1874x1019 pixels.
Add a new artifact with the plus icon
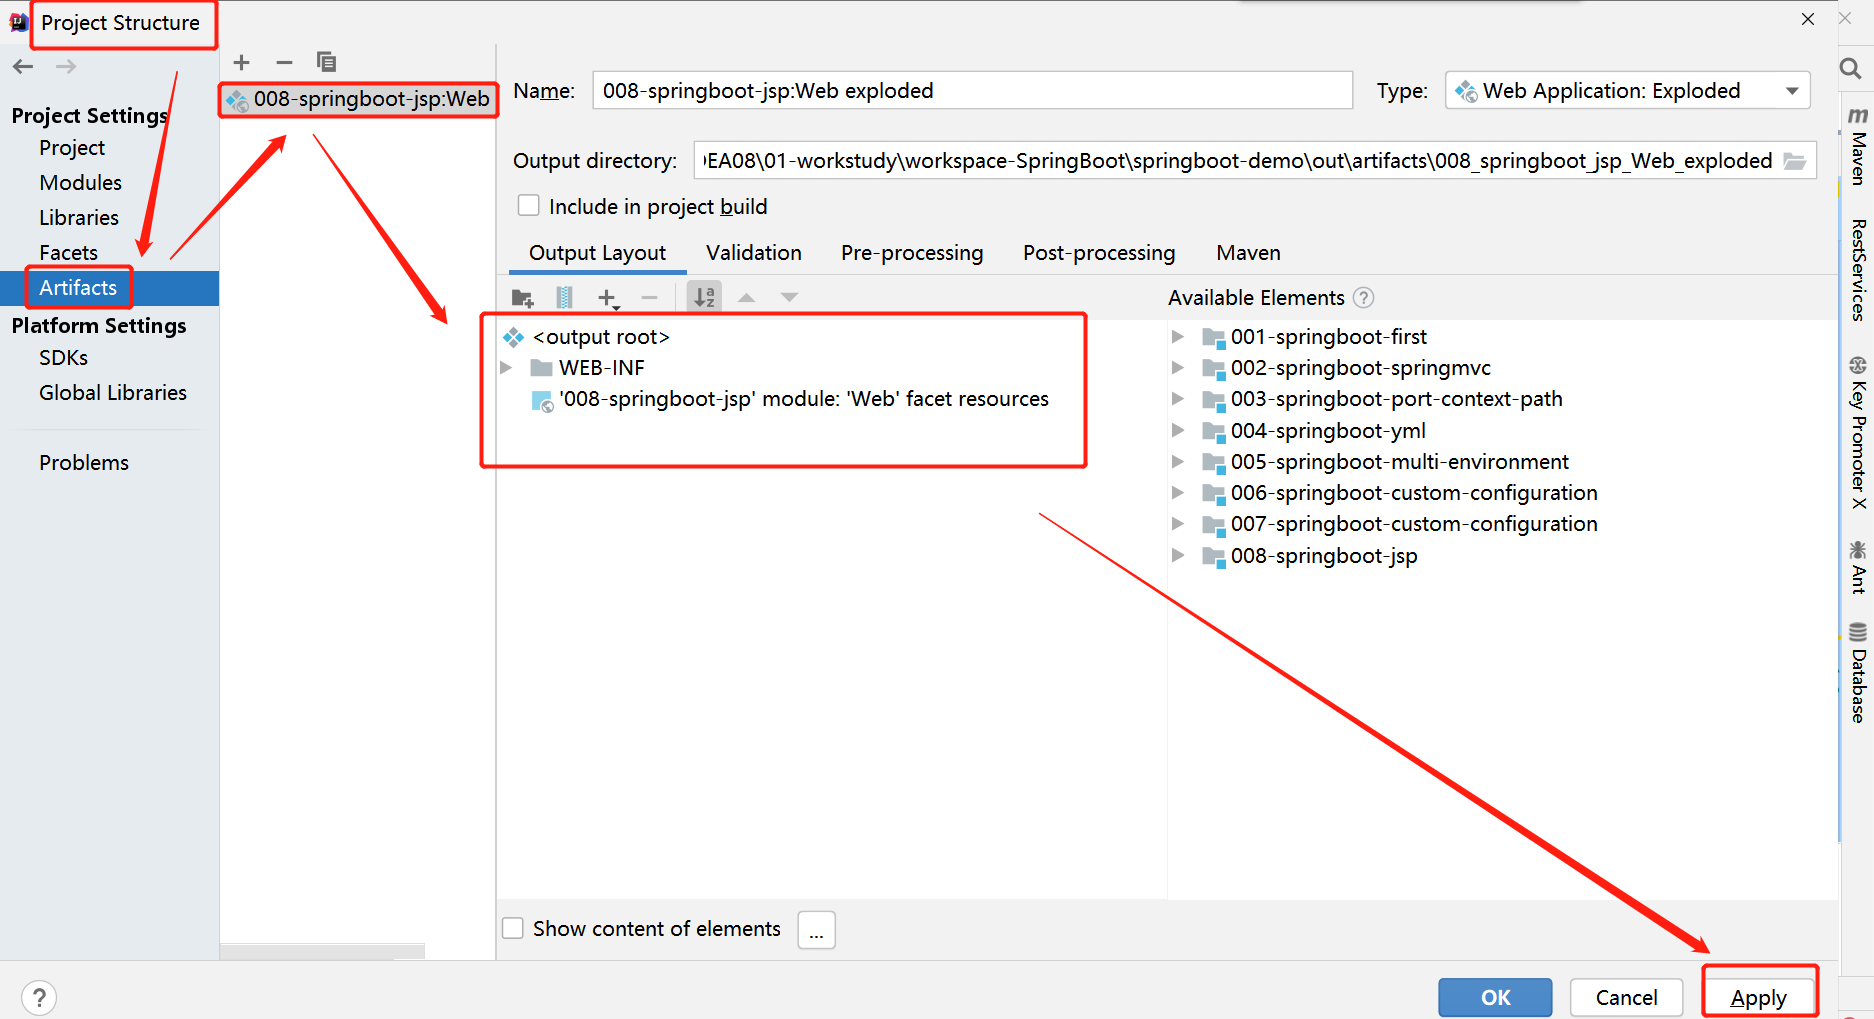241,62
